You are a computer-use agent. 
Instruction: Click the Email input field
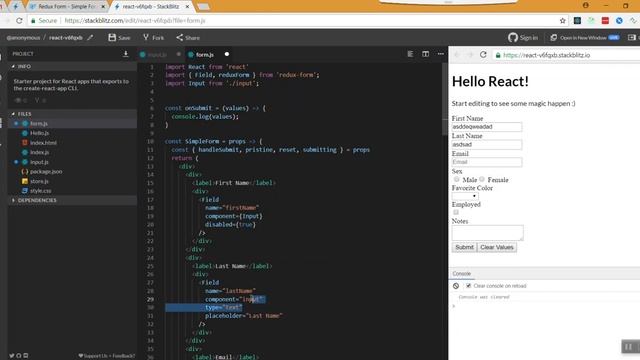487,162
